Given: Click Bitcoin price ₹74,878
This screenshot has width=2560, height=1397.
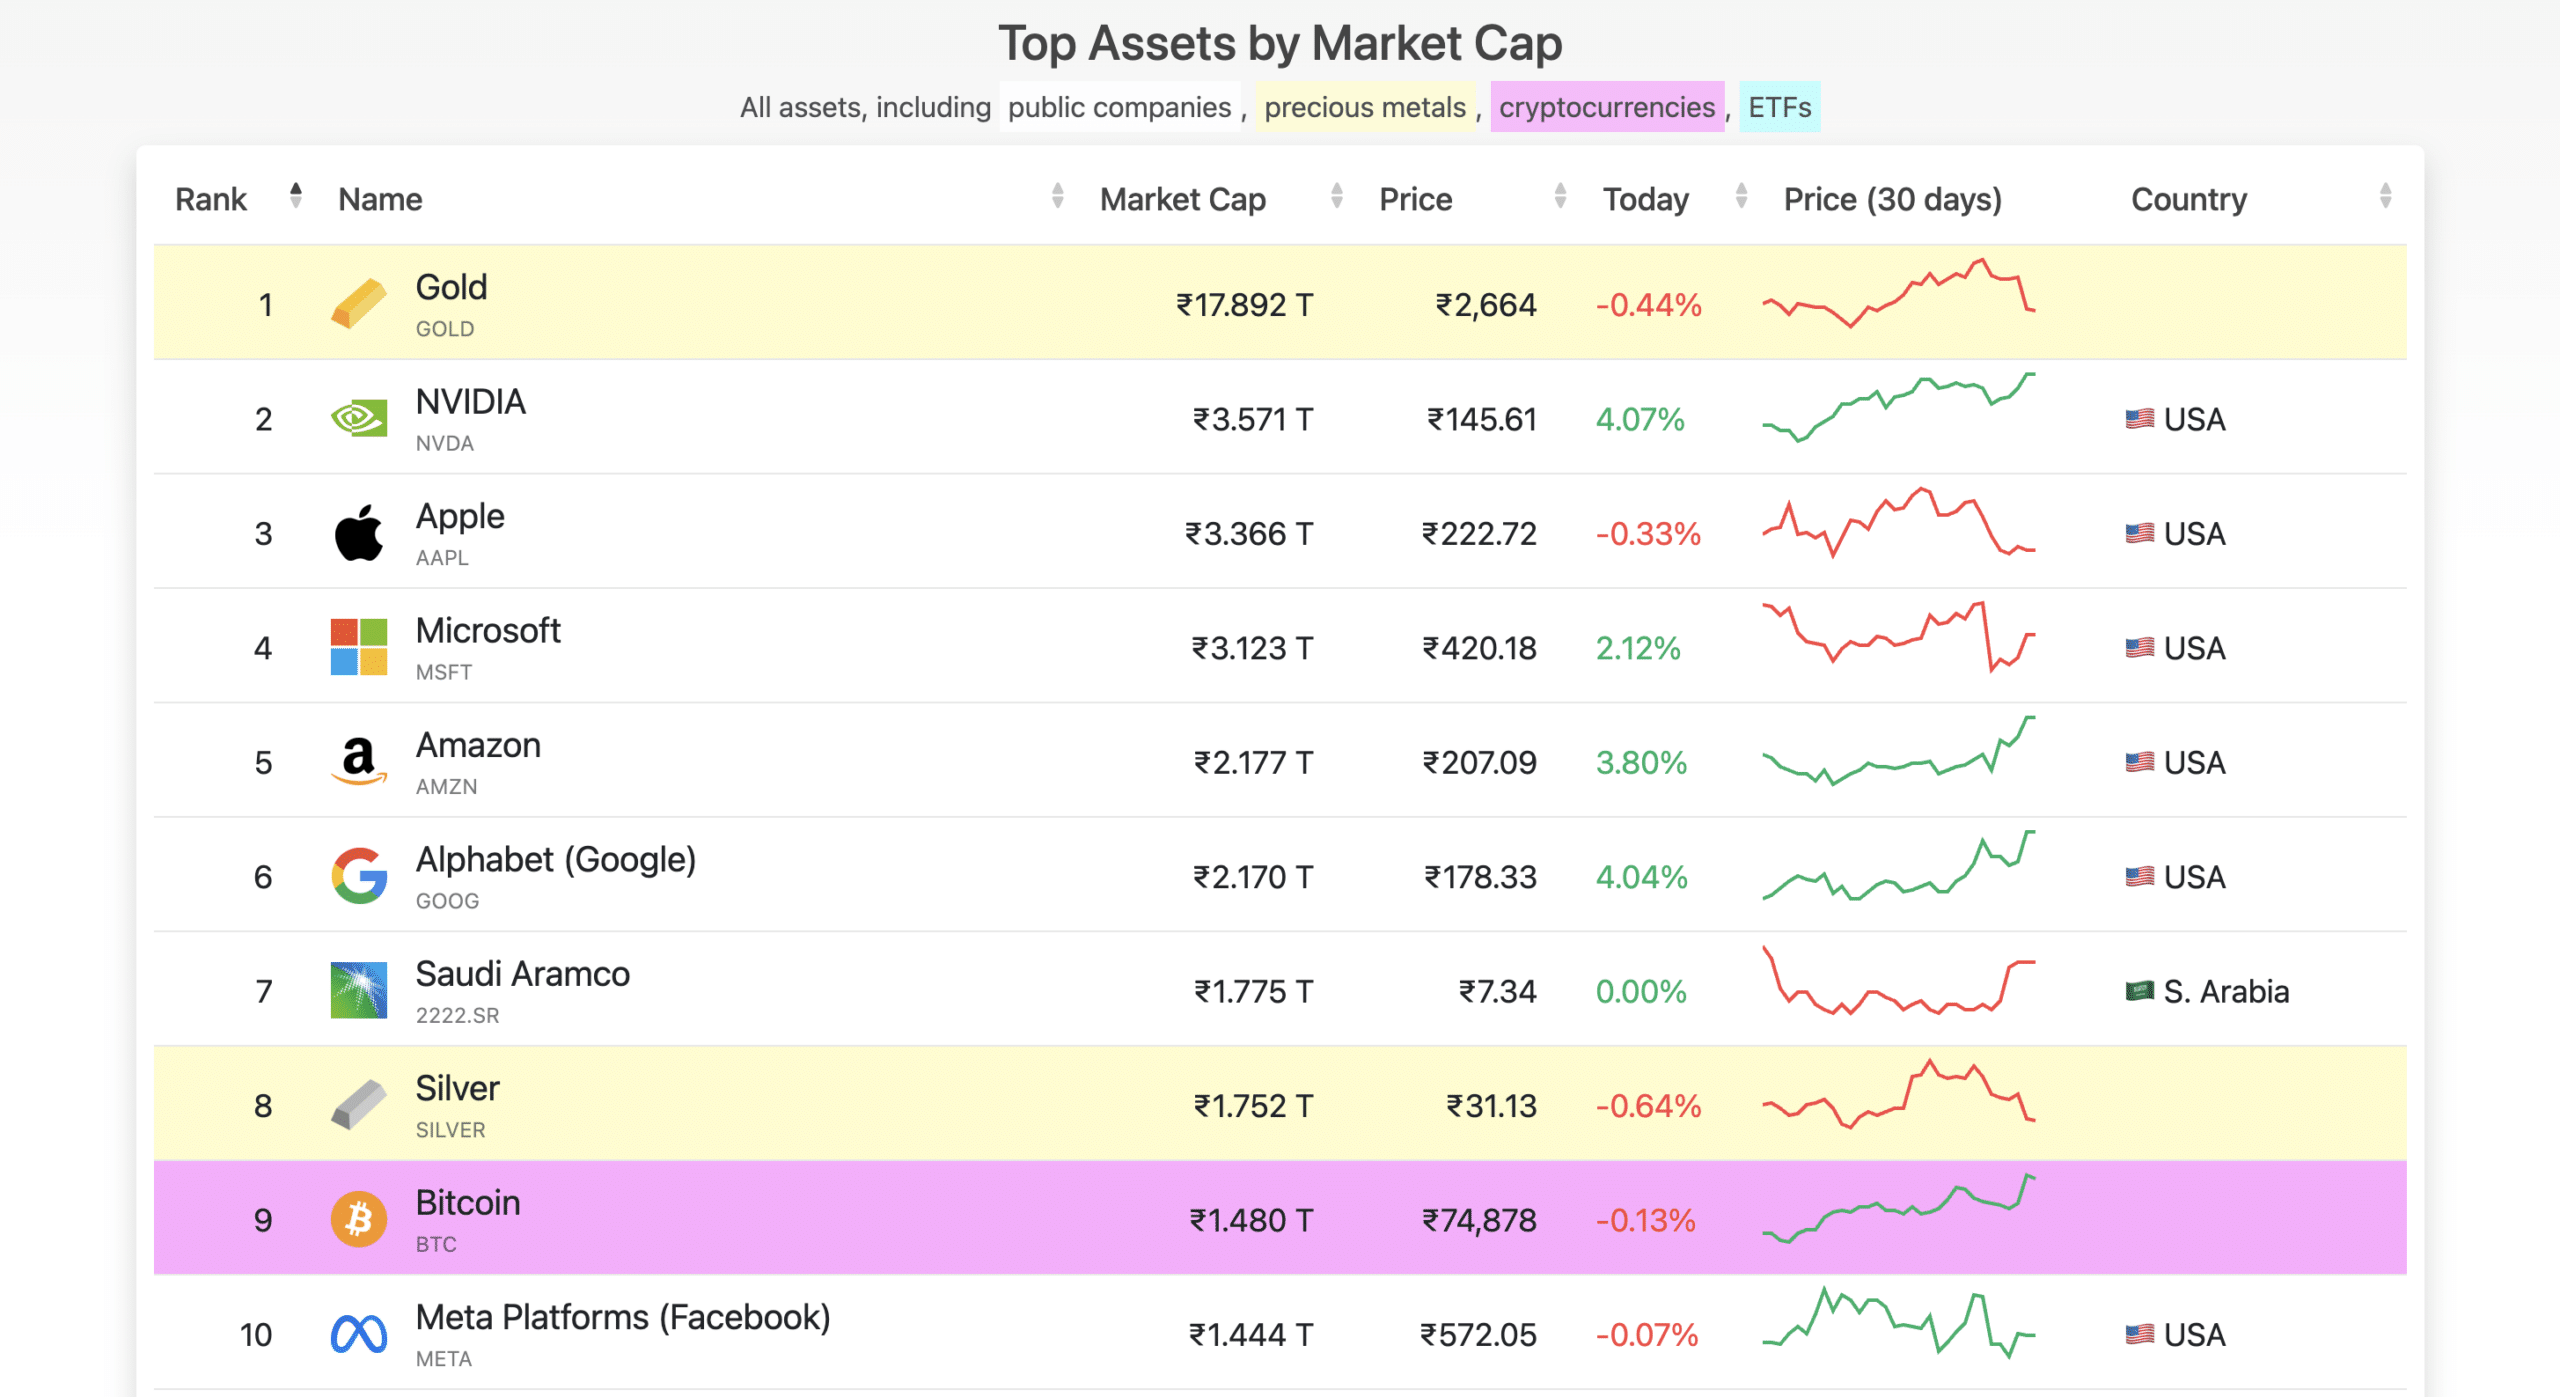Looking at the screenshot, I should pos(1479,1220).
